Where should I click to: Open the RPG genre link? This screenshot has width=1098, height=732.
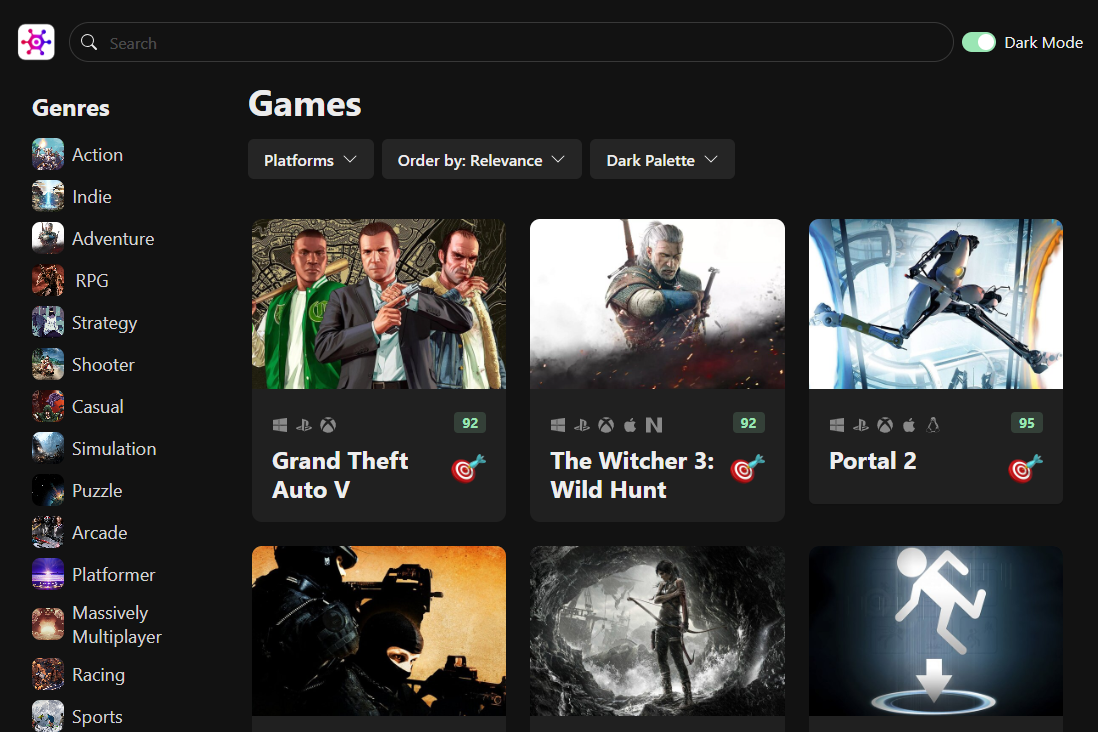(x=92, y=281)
